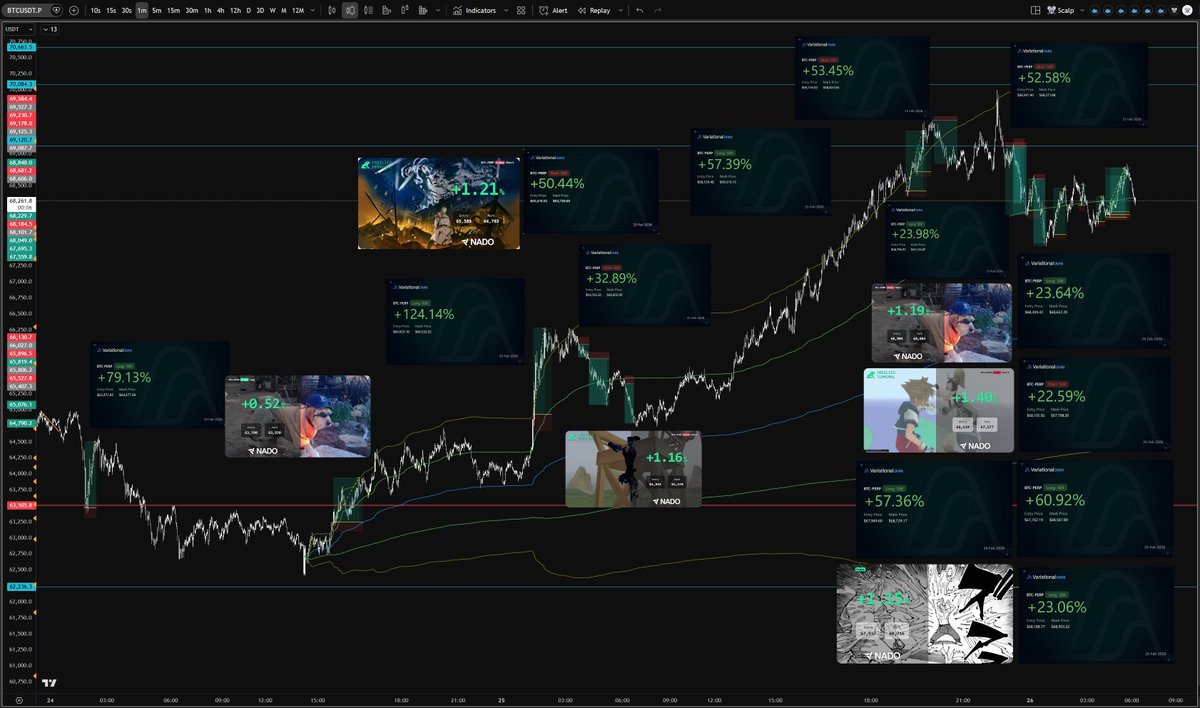Switch to 12M interval
Viewport: 1200px width, 708px height.
298,10
